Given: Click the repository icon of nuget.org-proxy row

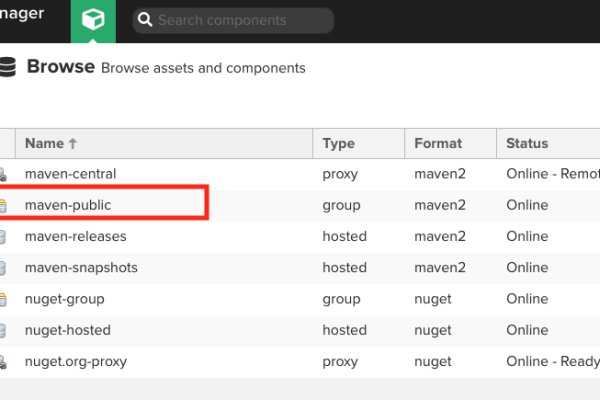Looking at the screenshot, I should (3, 362).
